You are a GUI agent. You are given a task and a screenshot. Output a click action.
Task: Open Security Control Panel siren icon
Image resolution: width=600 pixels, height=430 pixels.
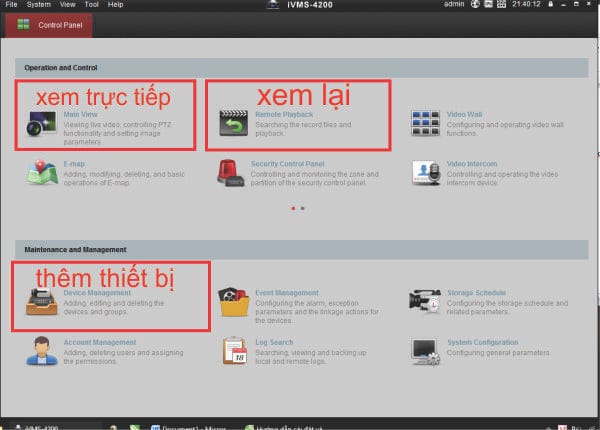click(x=231, y=173)
